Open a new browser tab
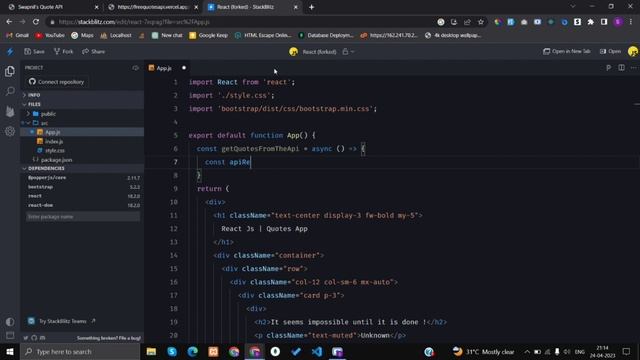The height and width of the screenshot is (360, 640). click(x=311, y=7)
